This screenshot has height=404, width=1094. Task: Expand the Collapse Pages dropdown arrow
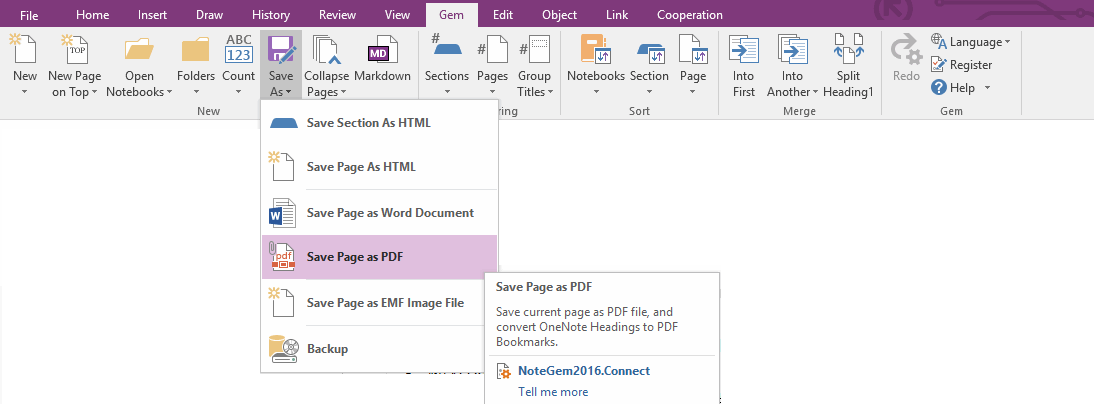(x=342, y=92)
